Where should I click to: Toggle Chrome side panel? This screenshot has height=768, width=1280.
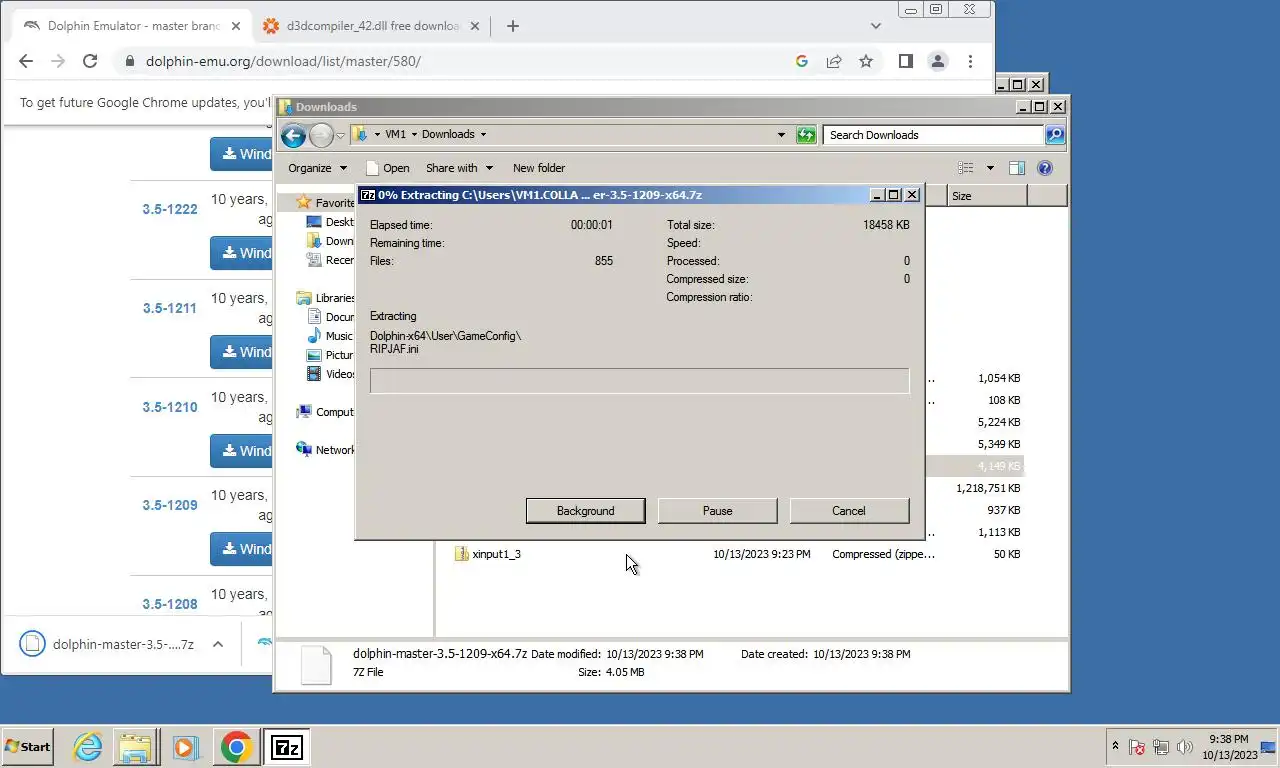point(905,61)
